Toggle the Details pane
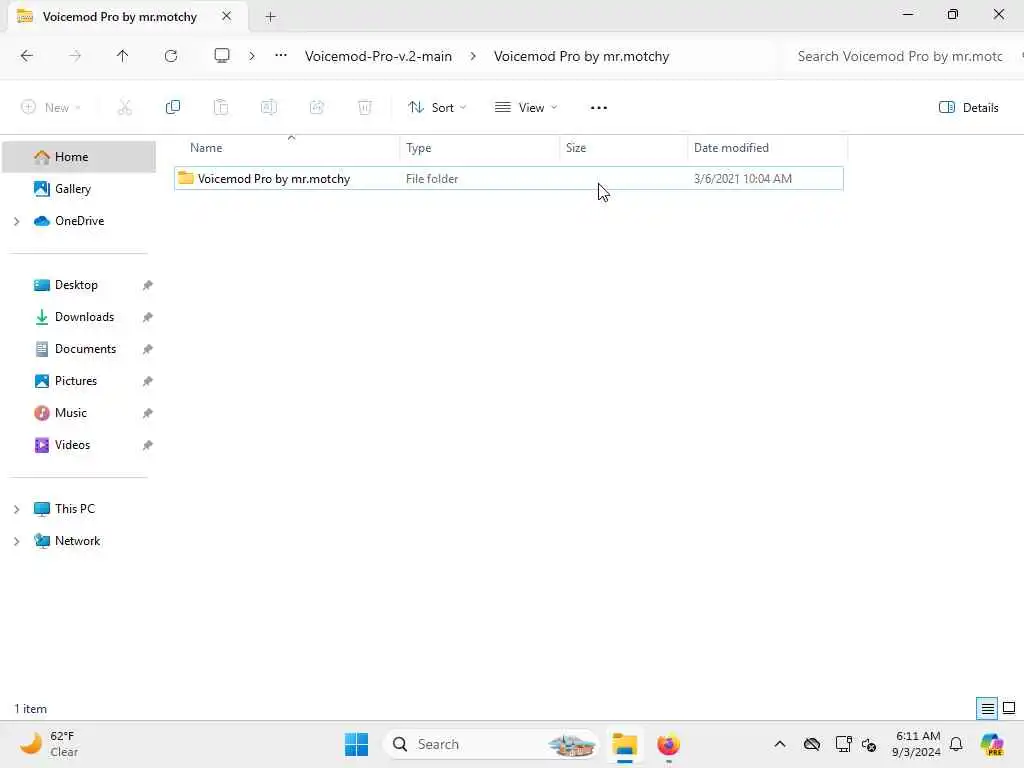Viewport: 1024px width, 768px height. pyautogui.click(x=968, y=108)
